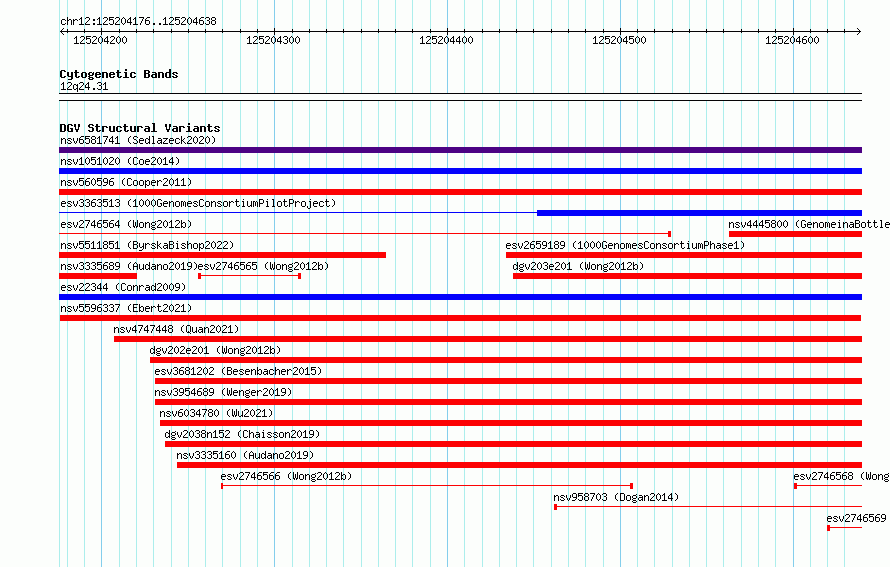Click dgv2038n152 (Chaisson2019) label
The image size is (890, 567).
coord(242,434)
